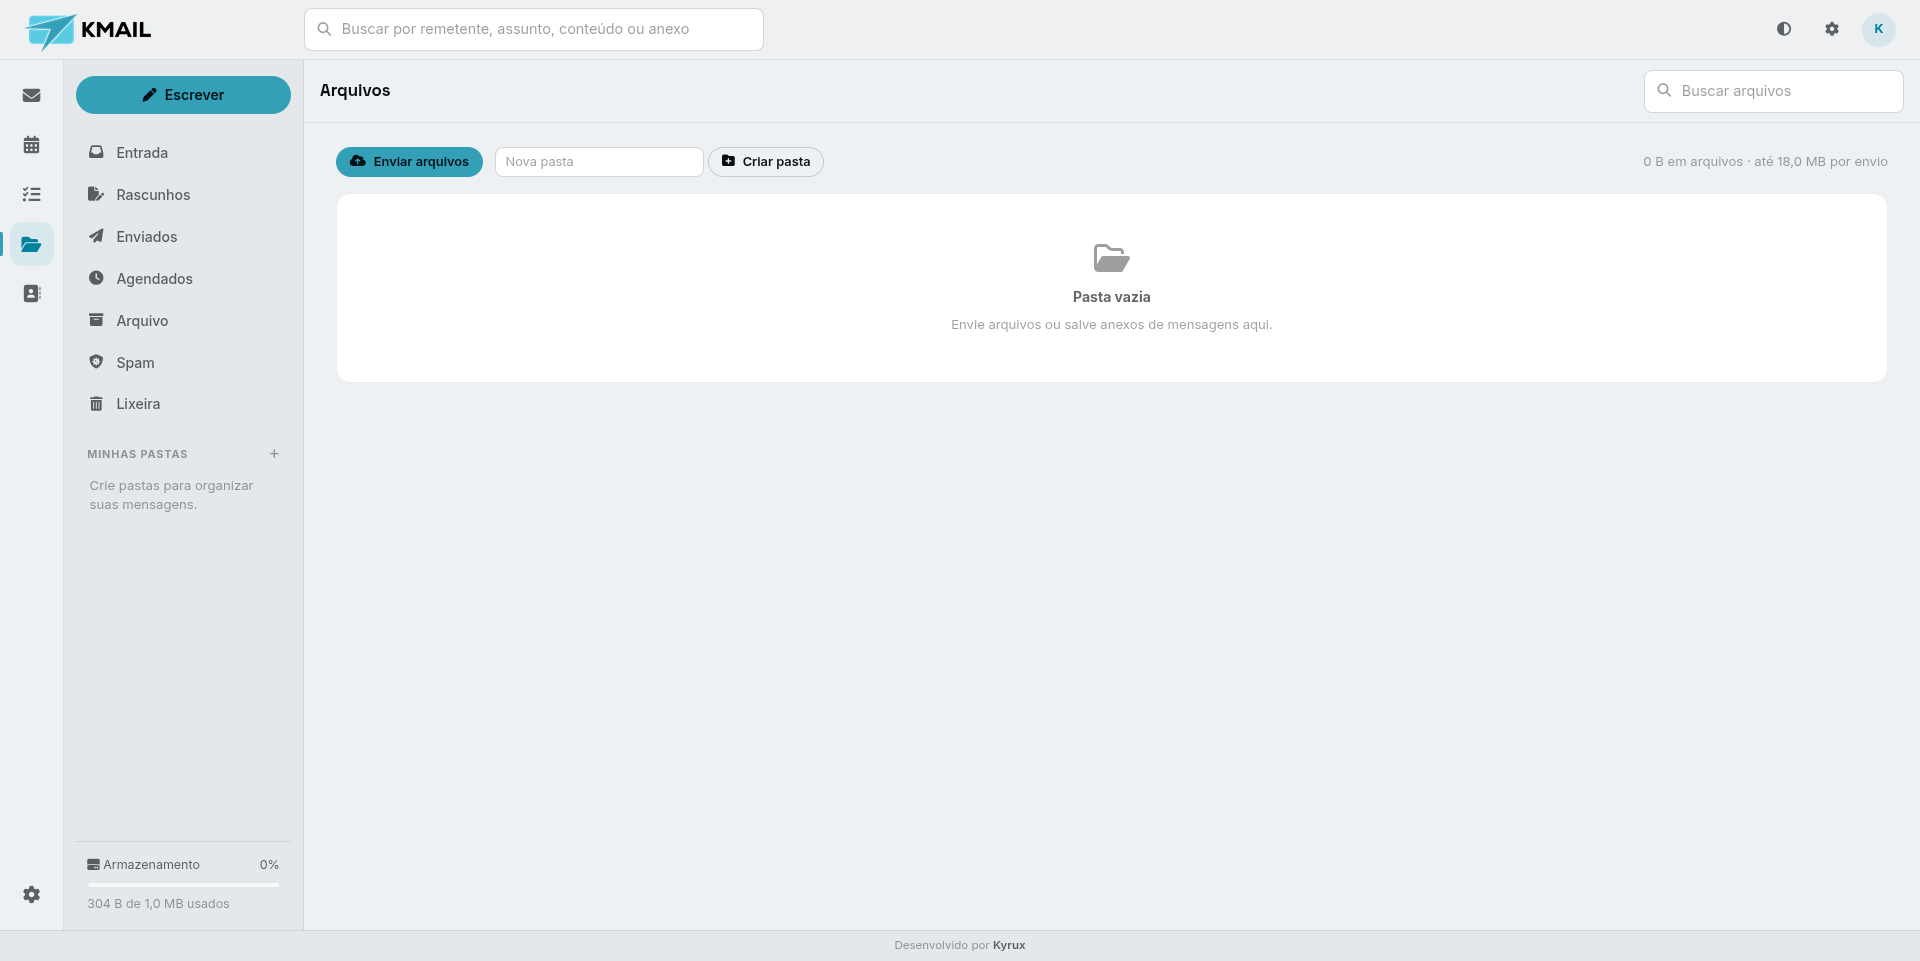Click the Criar pasta button
Viewport: 1920px width, 961px height.
(x=766, y=162)
